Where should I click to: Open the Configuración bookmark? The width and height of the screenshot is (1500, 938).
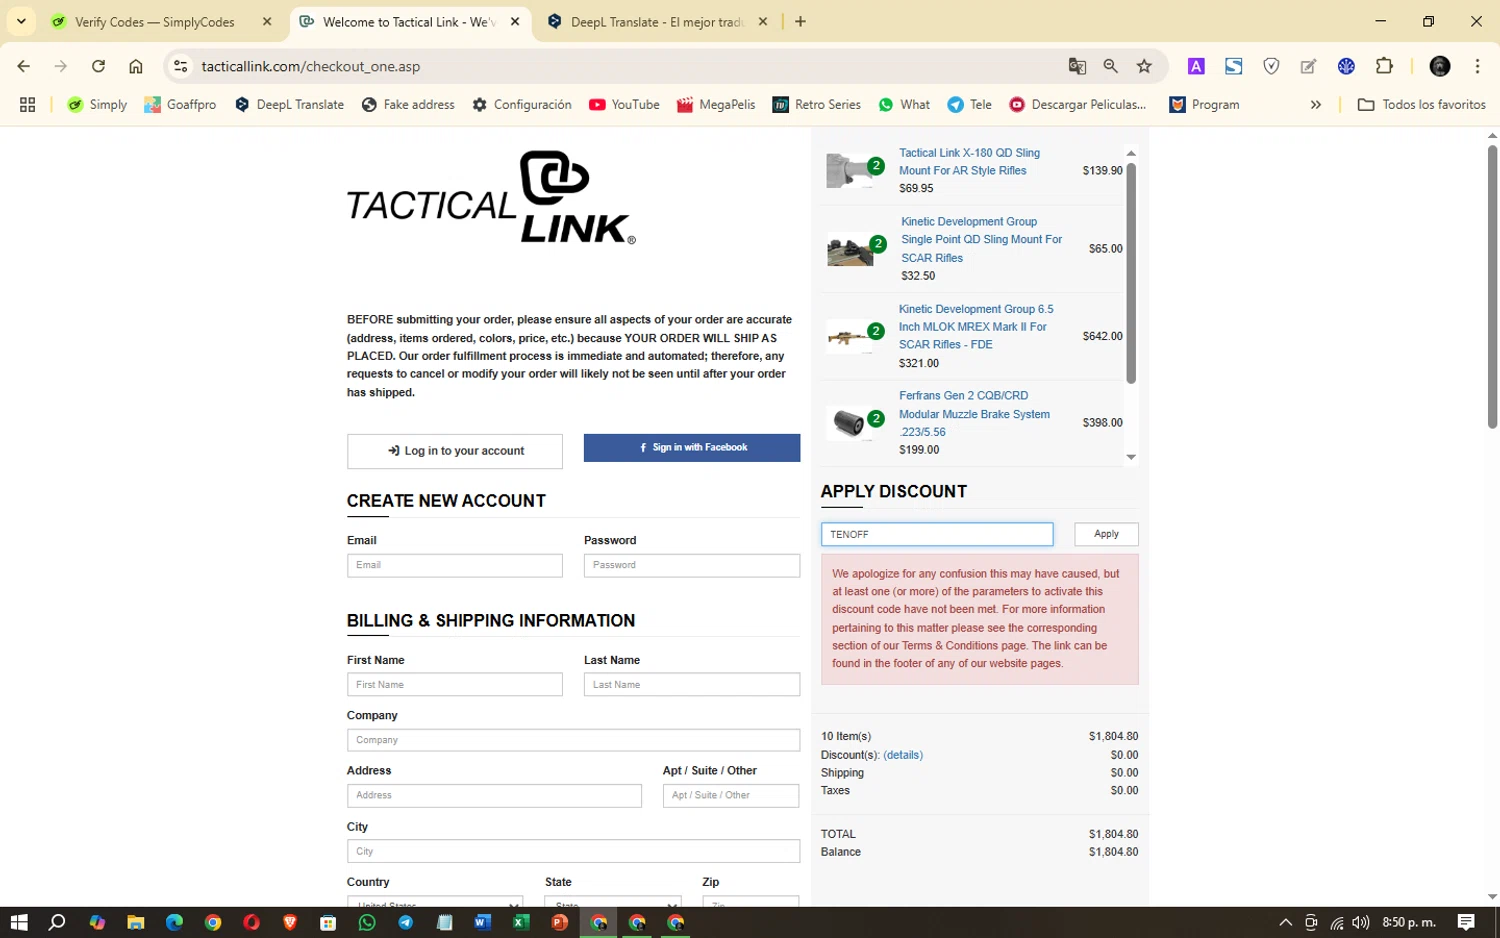pyautogui.click(x=521, y=104)
